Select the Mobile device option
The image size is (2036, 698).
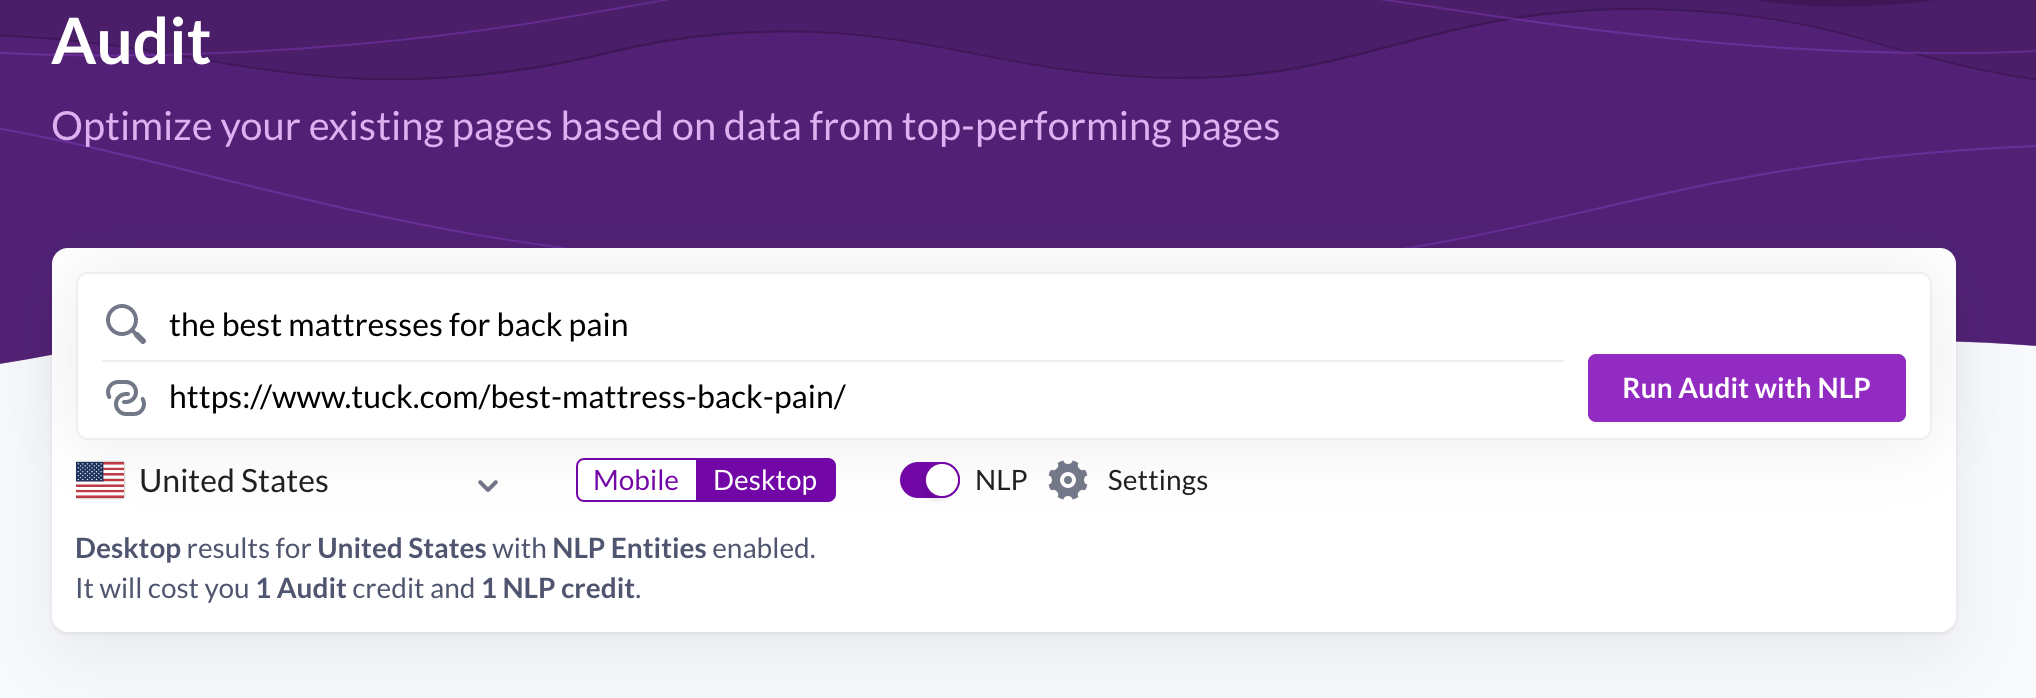click(x=636, y=480)
